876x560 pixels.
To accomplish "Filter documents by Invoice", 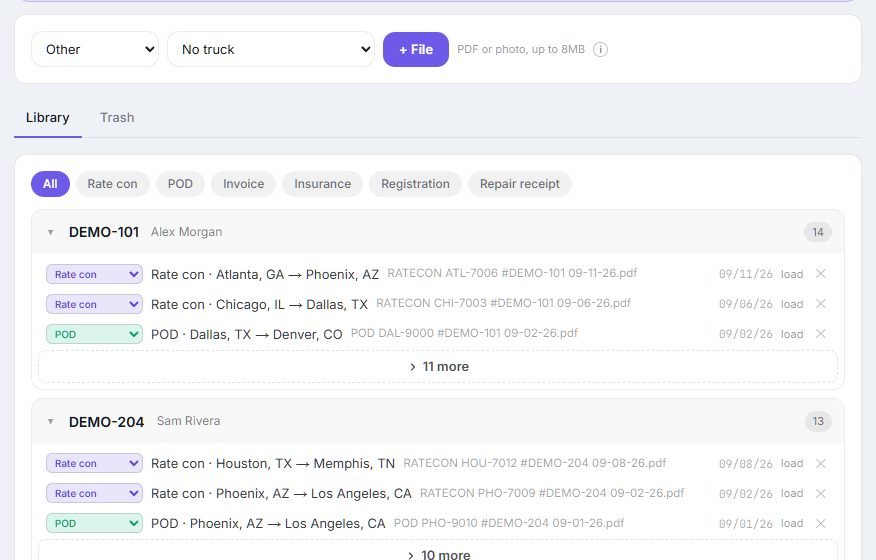I will point(244,184).
